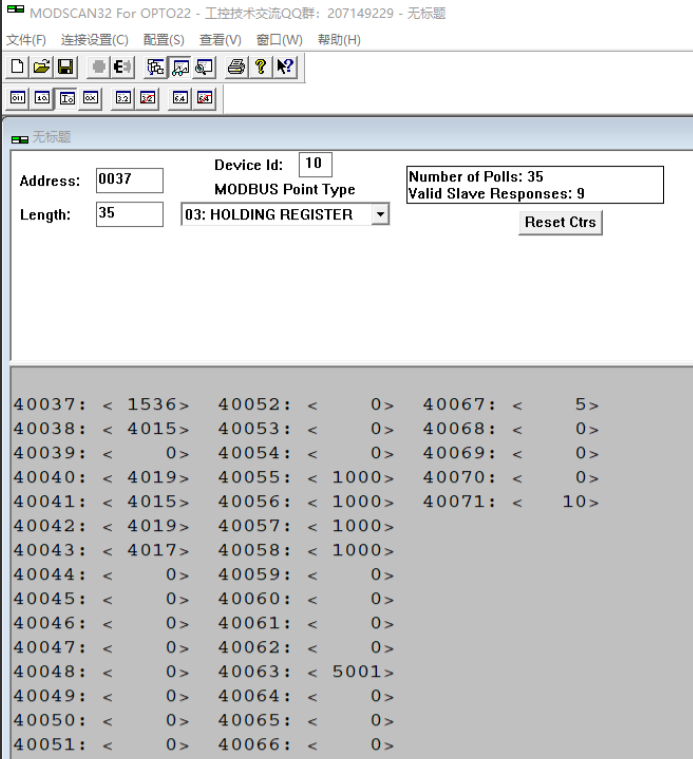Click the child window document icon
The height and width of the screenshot is (759, 693).
click(20, 139)
